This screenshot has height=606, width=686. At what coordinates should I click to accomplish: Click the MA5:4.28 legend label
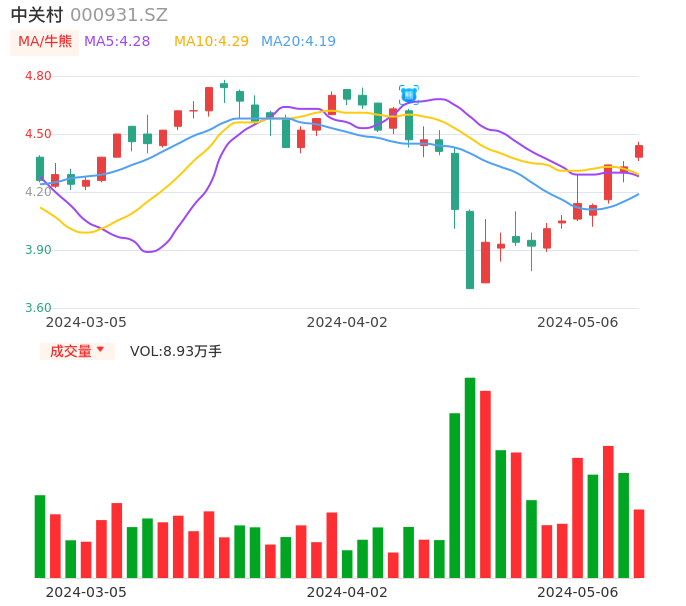point(117,42)
